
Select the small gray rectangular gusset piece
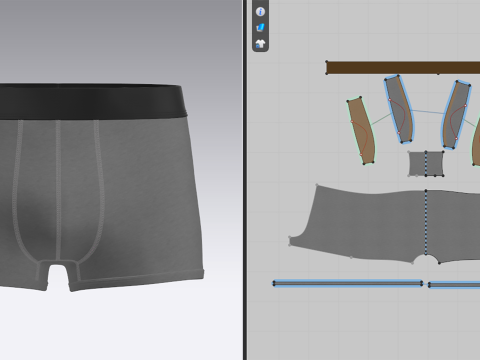point(426,164)
